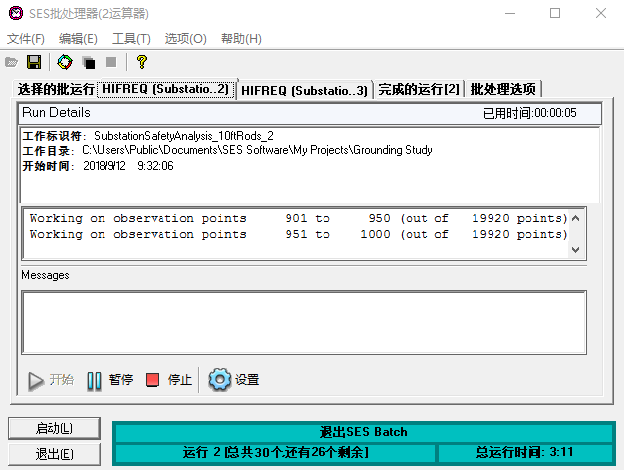Select the HIFREQ (Substatio..2) tab

click(x=166, y=88)
